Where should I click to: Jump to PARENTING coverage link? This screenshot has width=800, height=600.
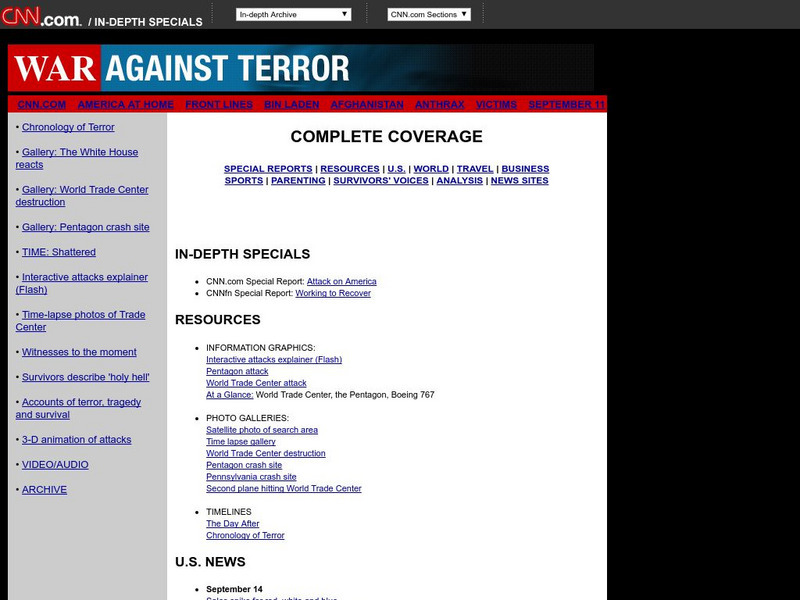coord(298,181)
